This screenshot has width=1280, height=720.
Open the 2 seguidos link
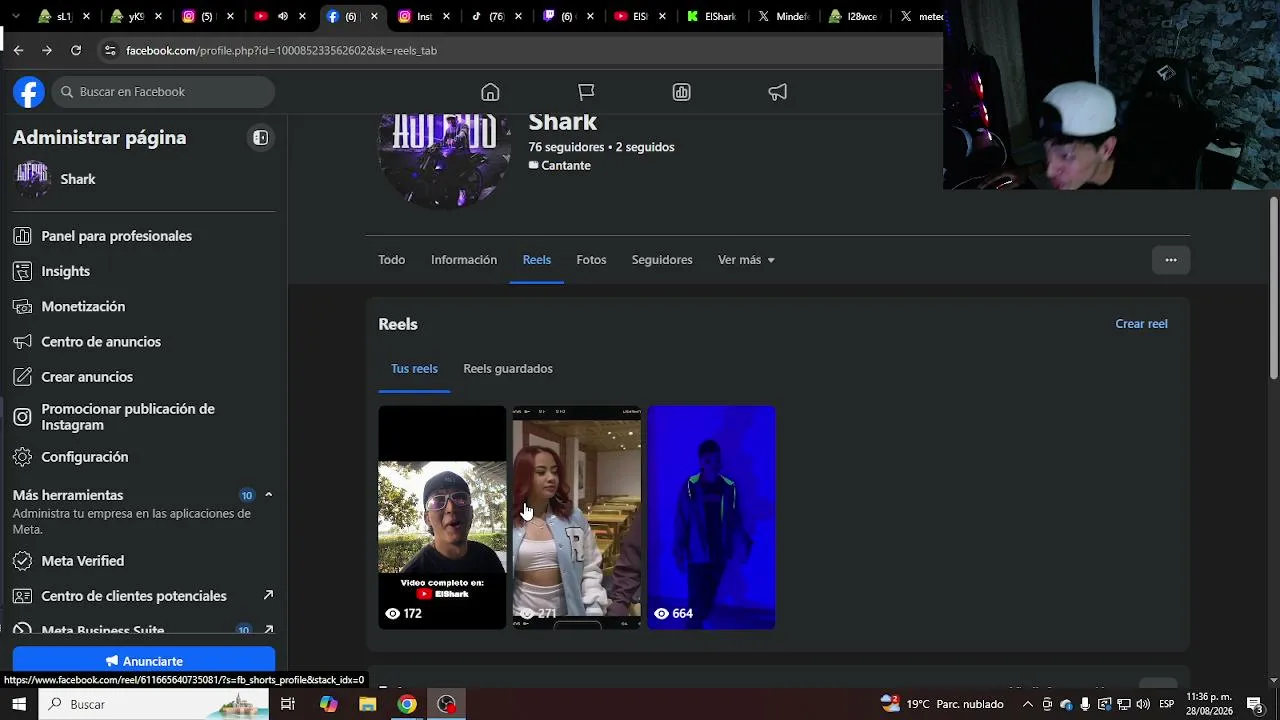point(645,147)
